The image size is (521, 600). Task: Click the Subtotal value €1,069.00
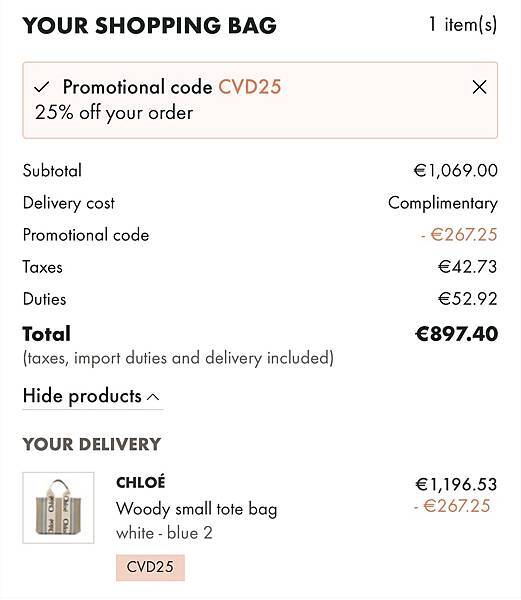(456, 171)
